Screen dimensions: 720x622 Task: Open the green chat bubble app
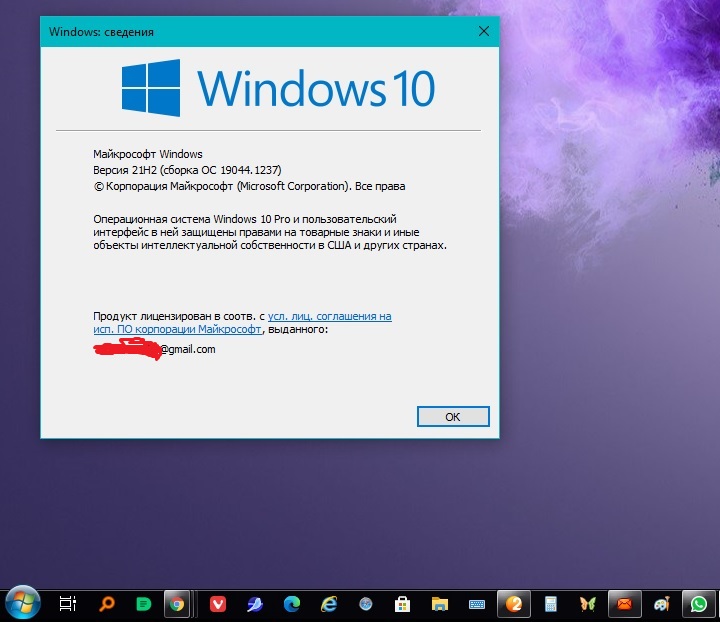(144, 604)
